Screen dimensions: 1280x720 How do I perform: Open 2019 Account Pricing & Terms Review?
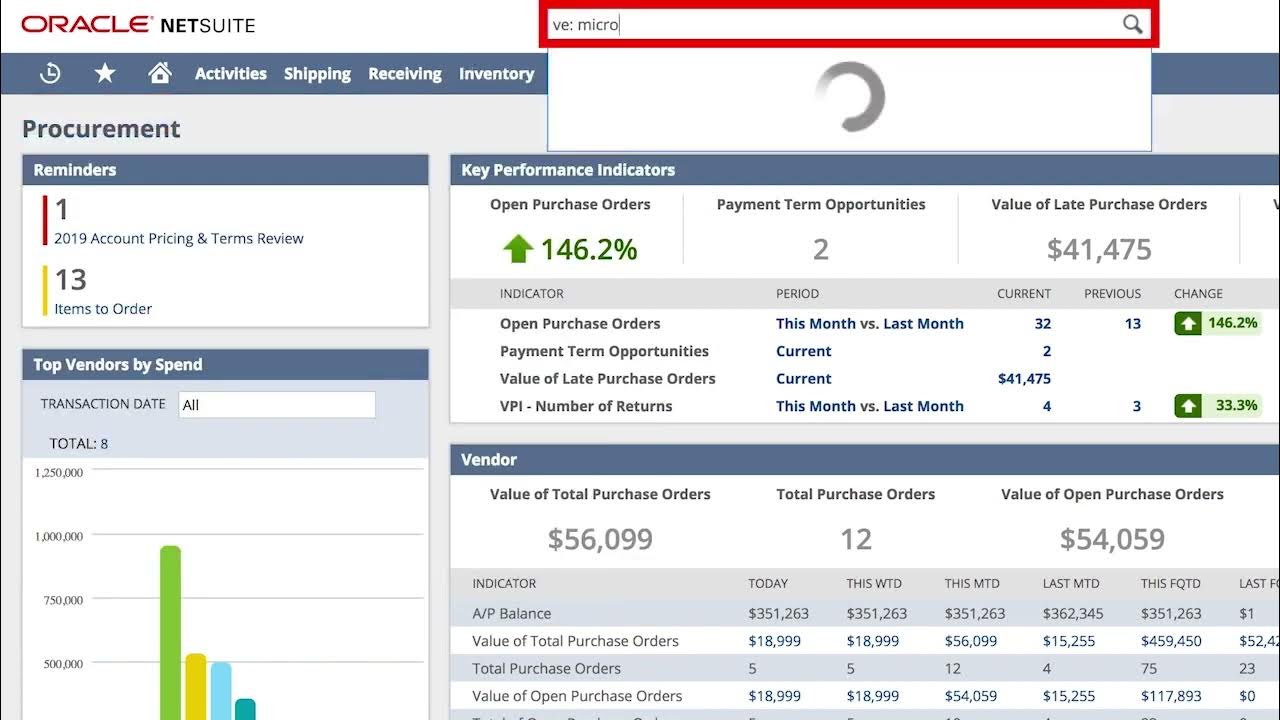pyautogui.click(x=178, y=239)
